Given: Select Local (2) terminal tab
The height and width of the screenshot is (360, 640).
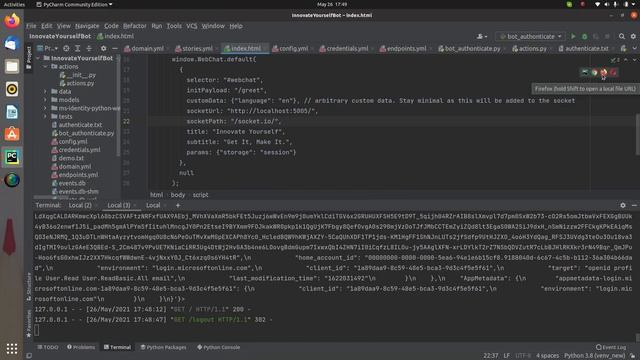Looking at the screenshot, I should [x=80, y=205].
